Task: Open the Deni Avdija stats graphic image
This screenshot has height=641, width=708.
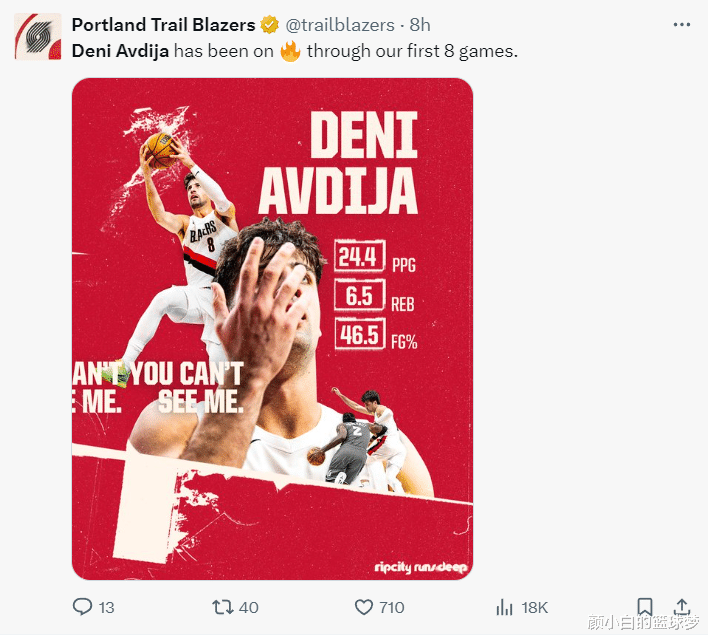Action: tap(272, 329)
